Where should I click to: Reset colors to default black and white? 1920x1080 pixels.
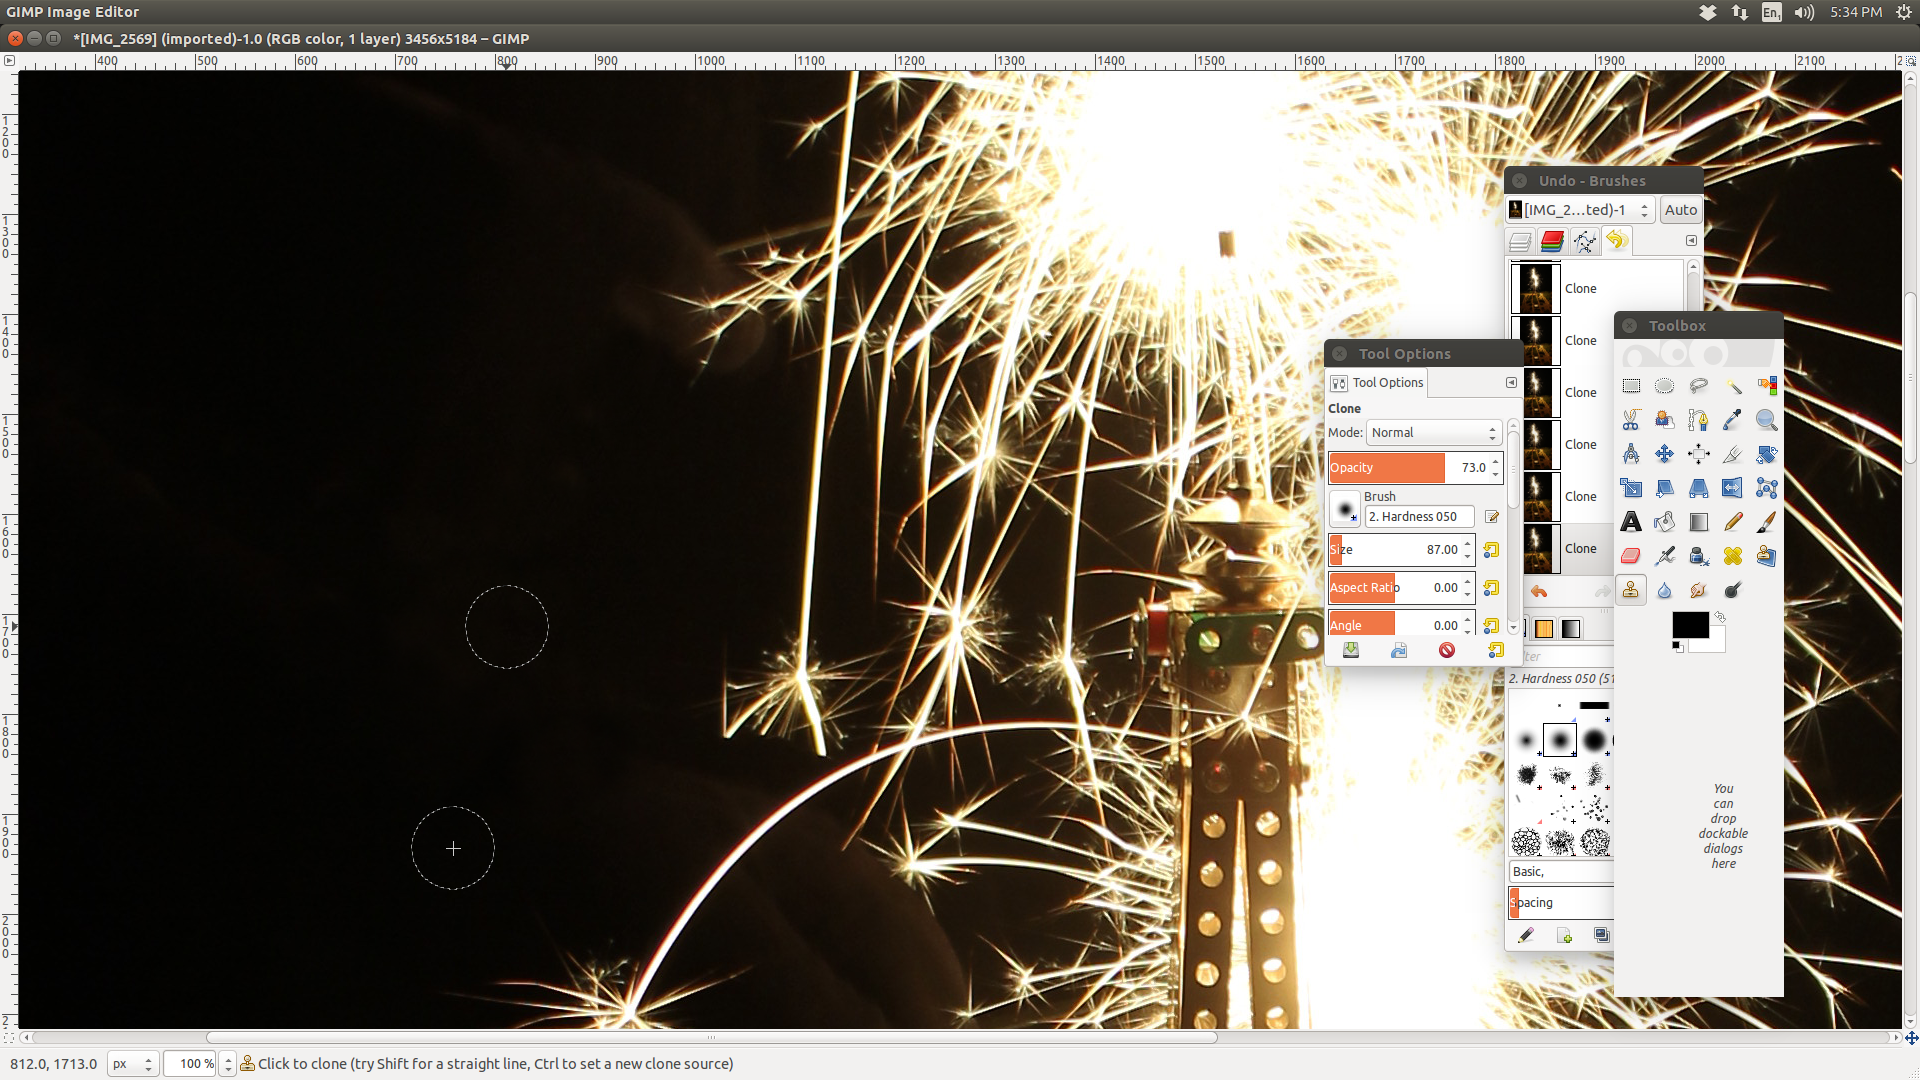(1677, 647)
